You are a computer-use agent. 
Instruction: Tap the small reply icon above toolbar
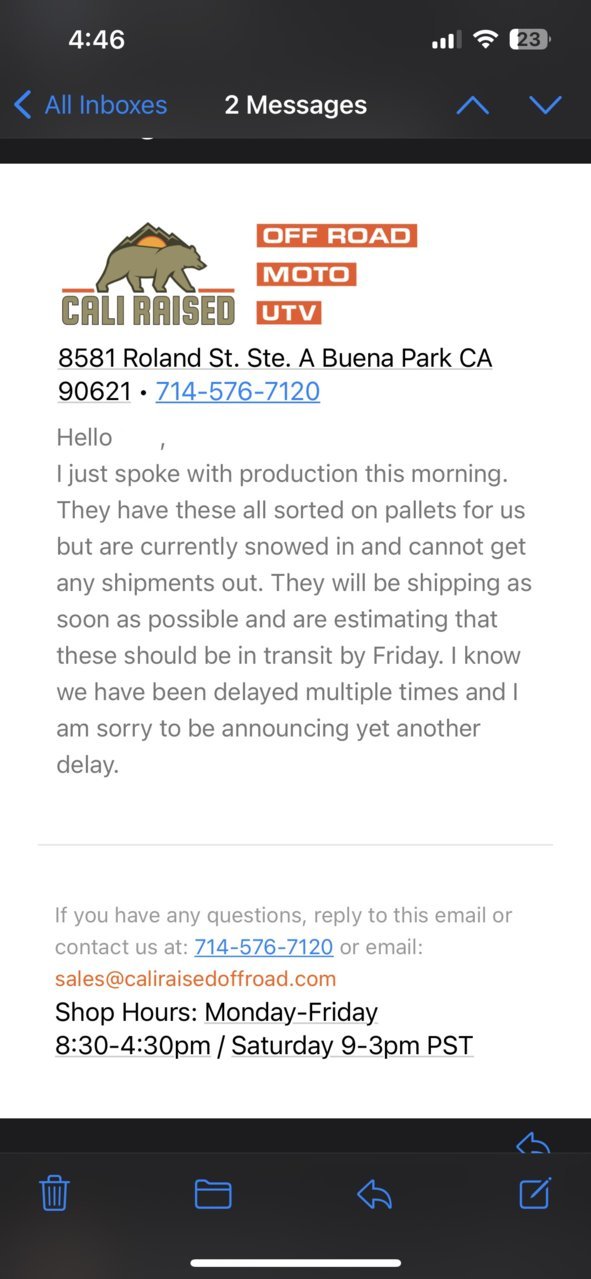[x=534, y=1143]
